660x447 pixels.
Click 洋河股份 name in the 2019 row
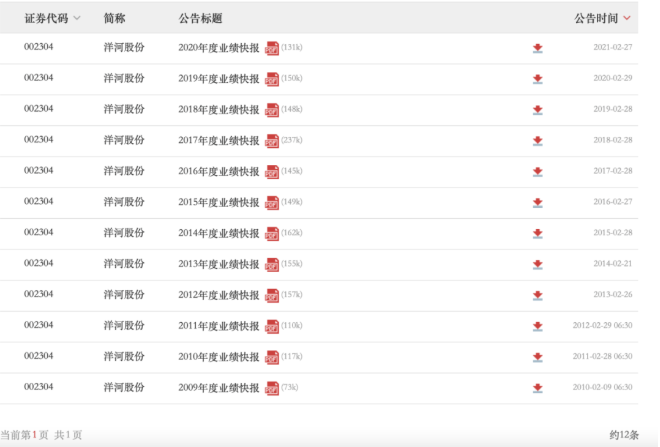[124, 78]
